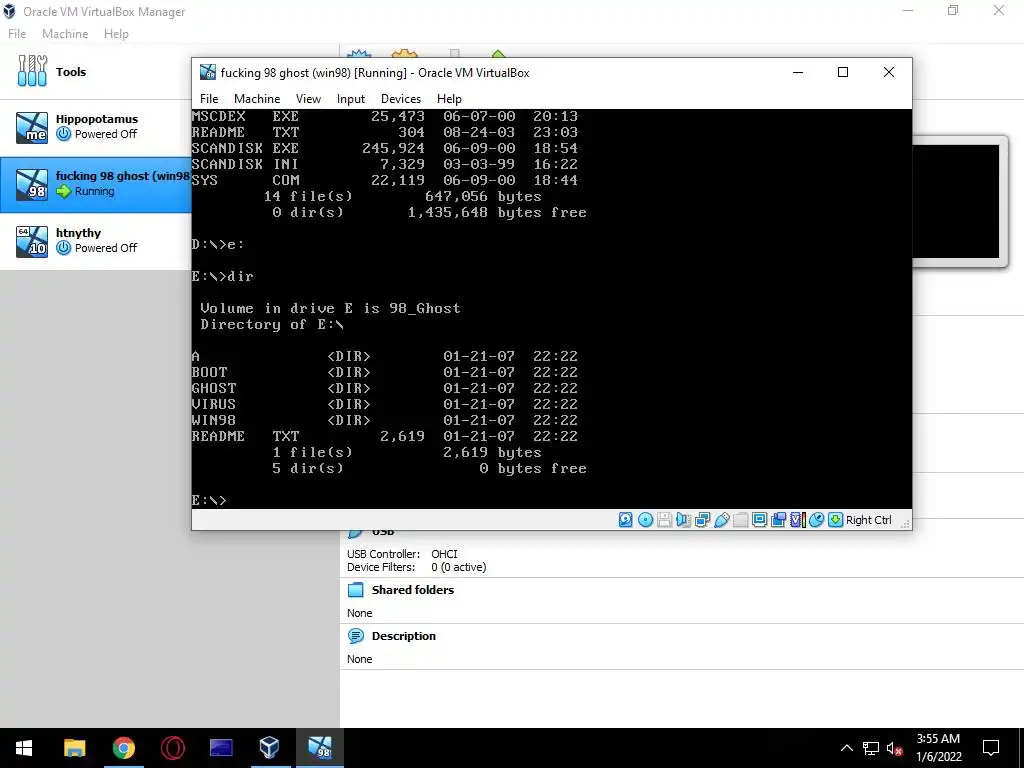
Task: Click the Description speech bubble icon
Action: [x=356, y=636]
